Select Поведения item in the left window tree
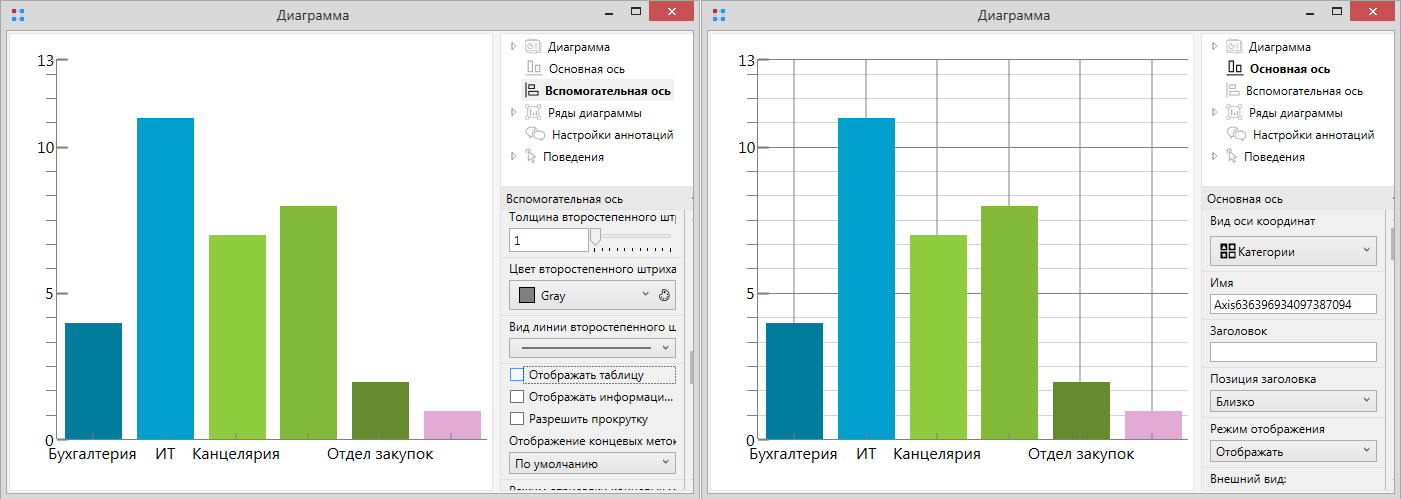 click(x=573, y=157)
